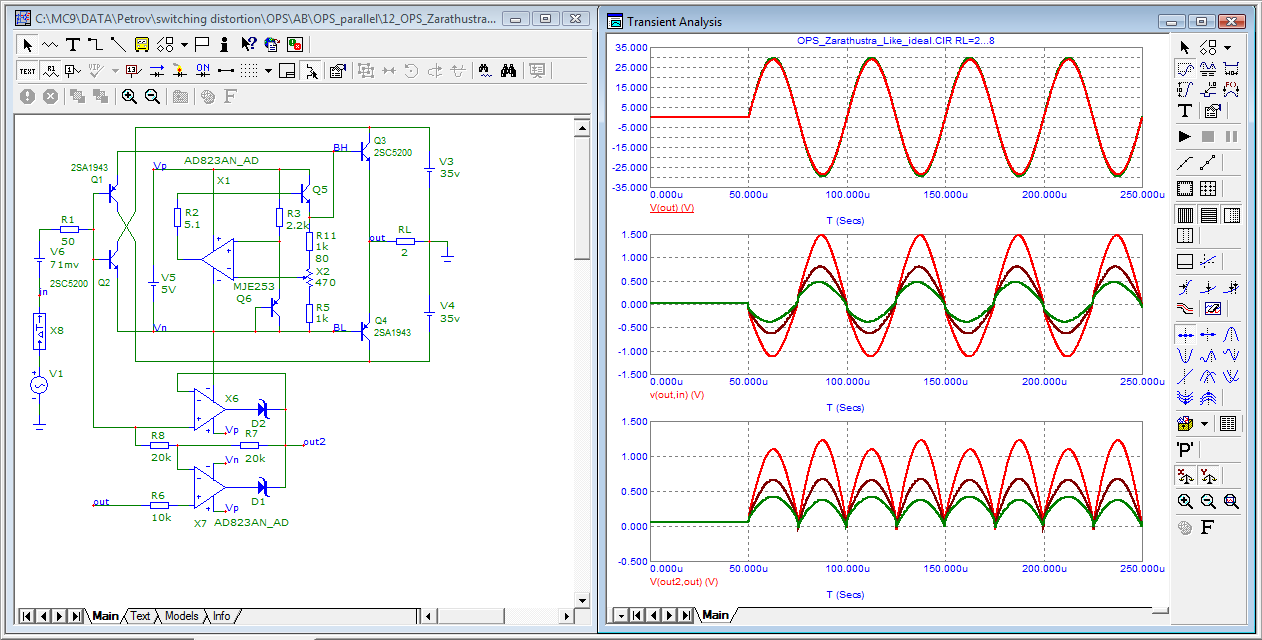
Task: Click the Stop analysis button
Action: point(1208,135)
